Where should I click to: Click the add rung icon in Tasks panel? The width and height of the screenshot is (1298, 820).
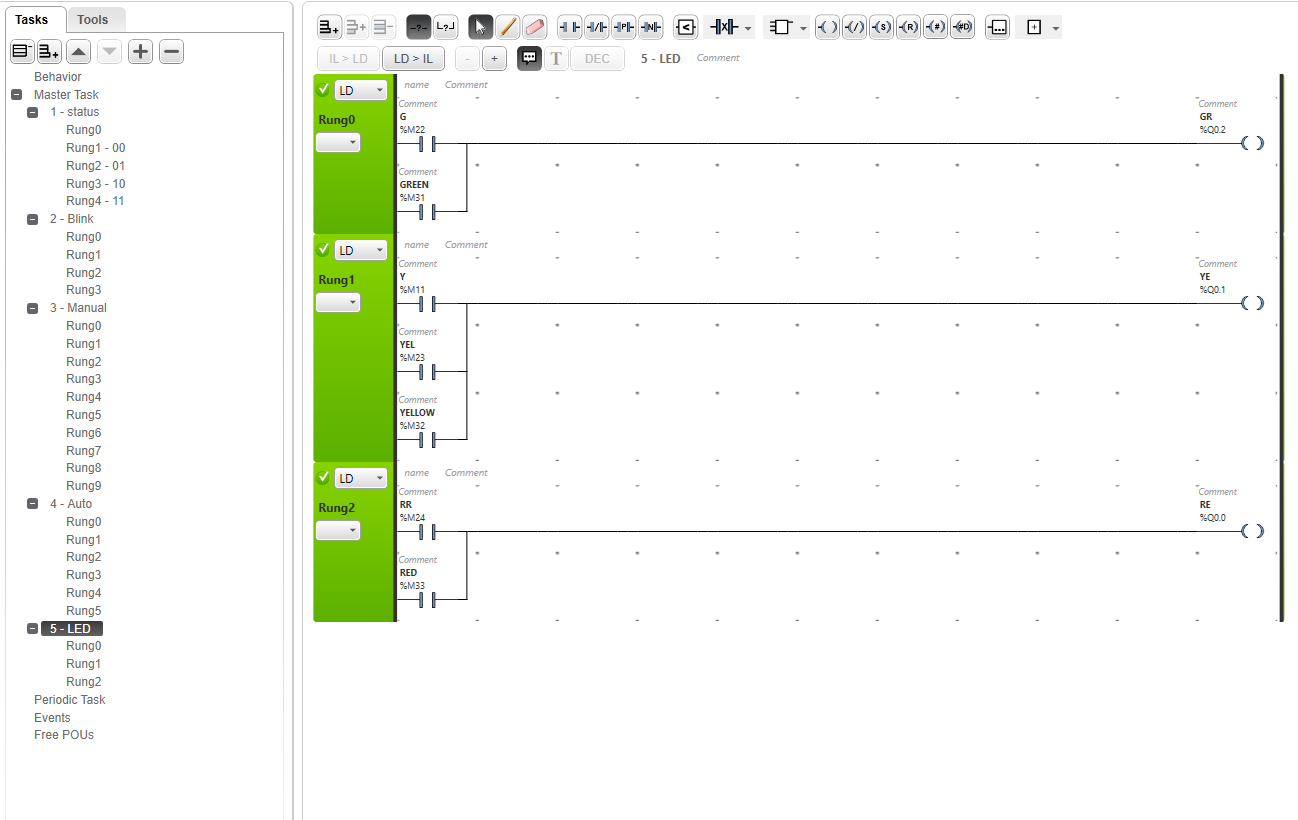[x=49, y=52]
